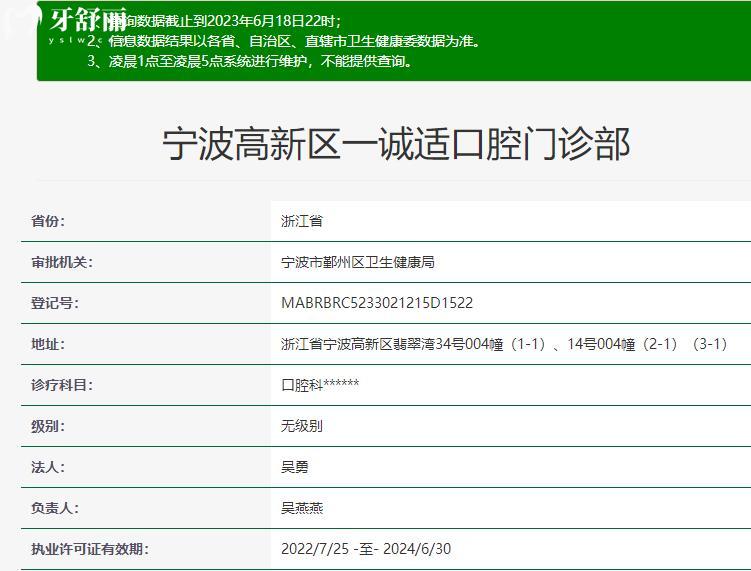
Task: Click the clinic title 宁波高新区一诚适口腔门诊部
Action: pyautogui.click(x=396, y=144)
